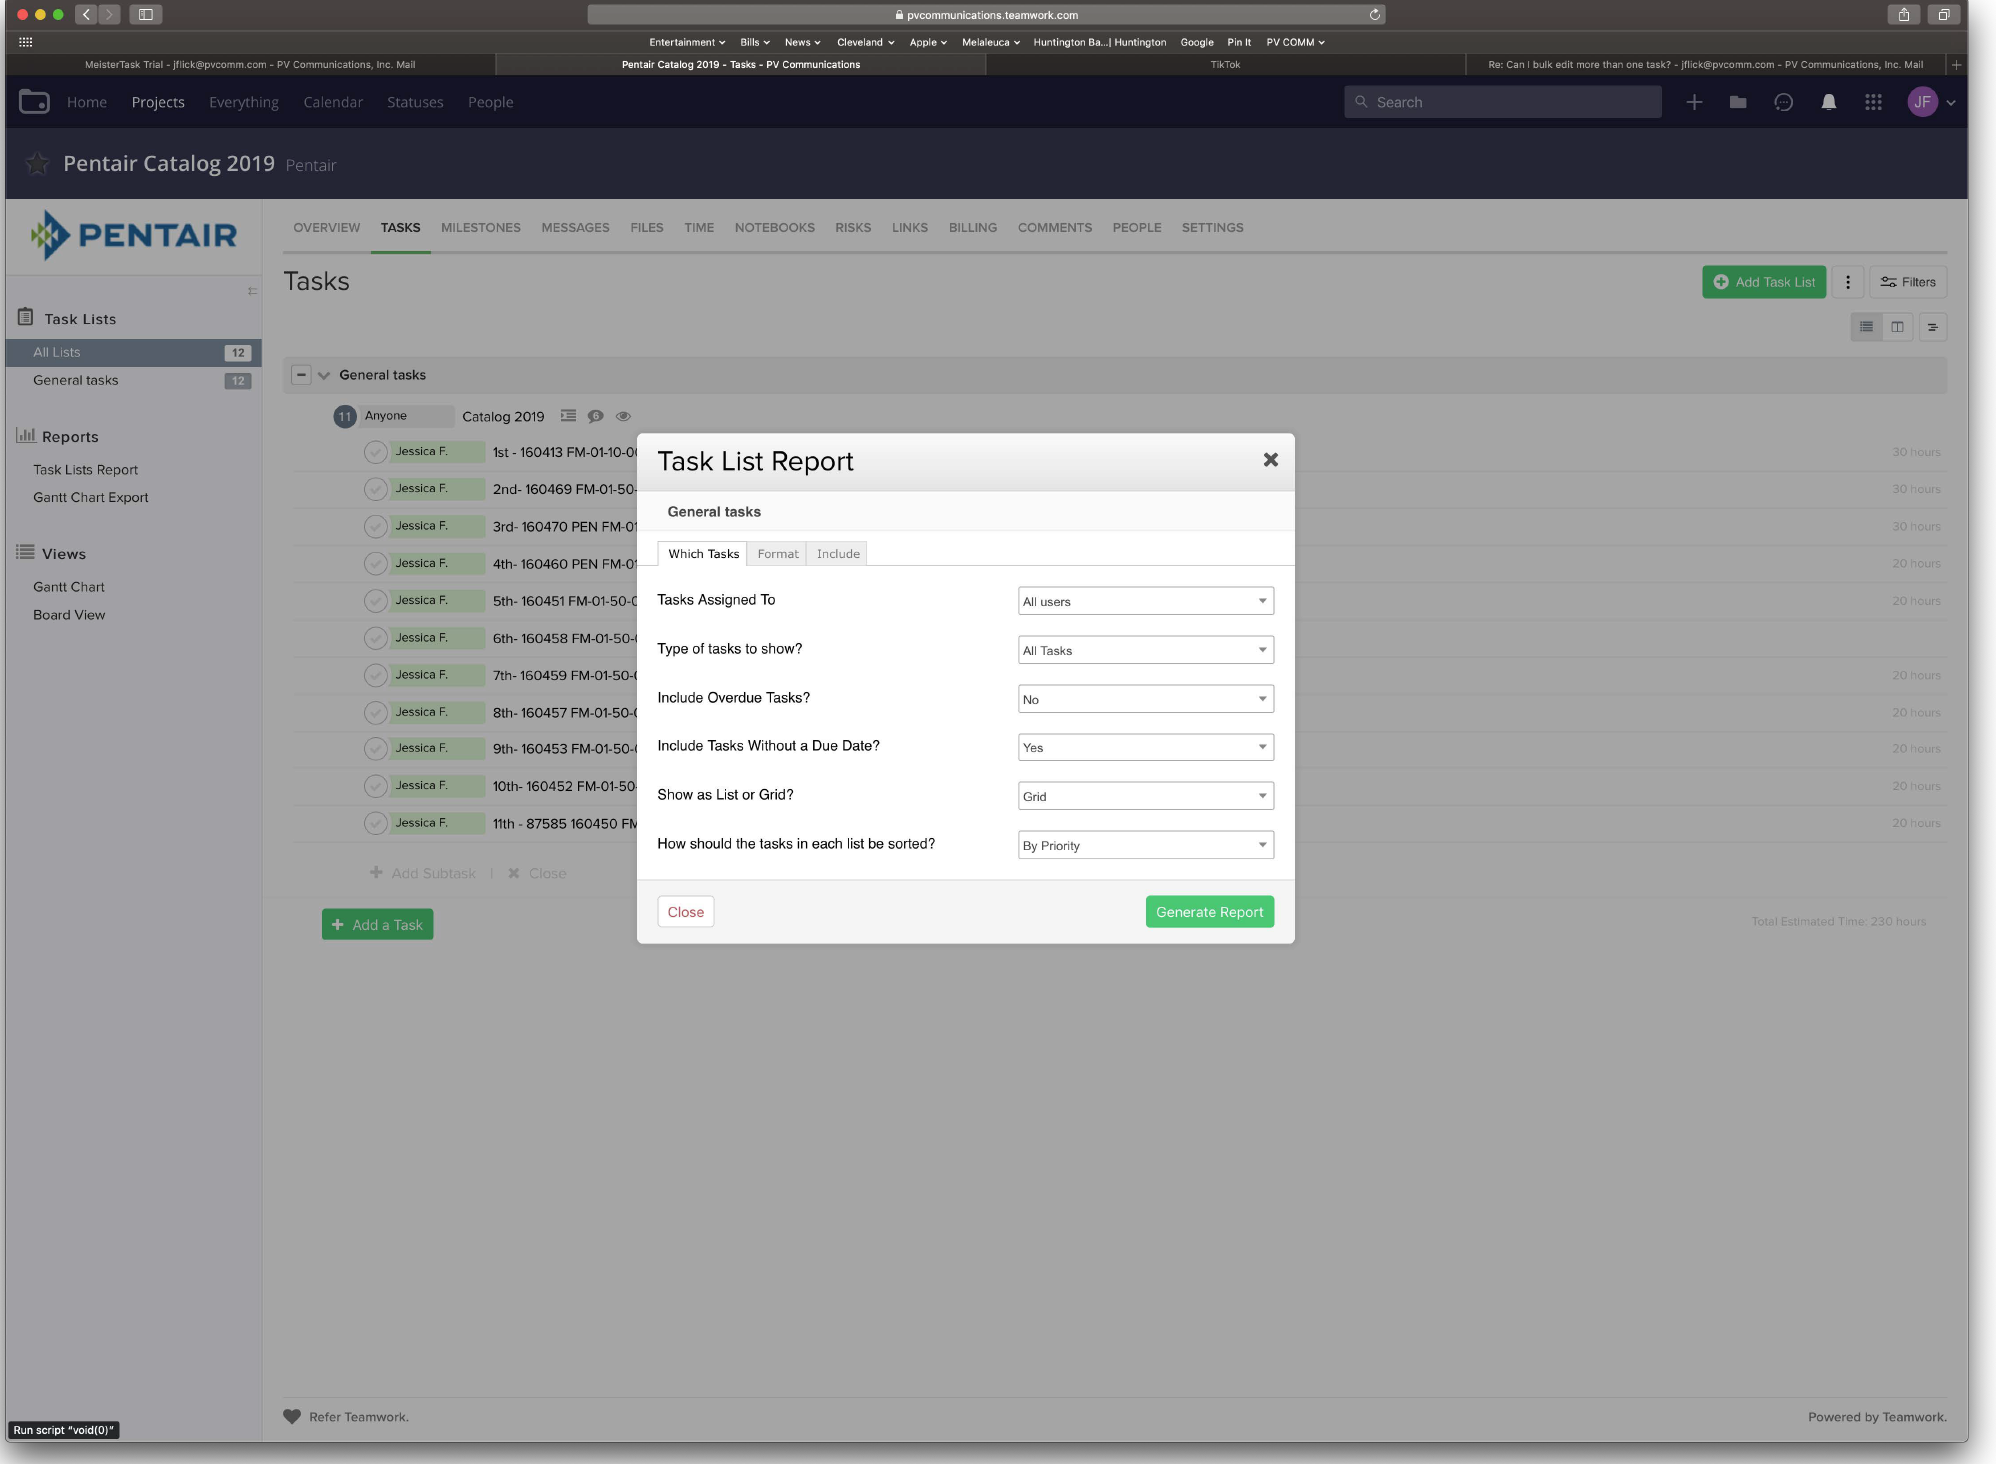1996x1464 pixels.
Task: Open the three-dot task list options menu
Action: [1848, 282]
